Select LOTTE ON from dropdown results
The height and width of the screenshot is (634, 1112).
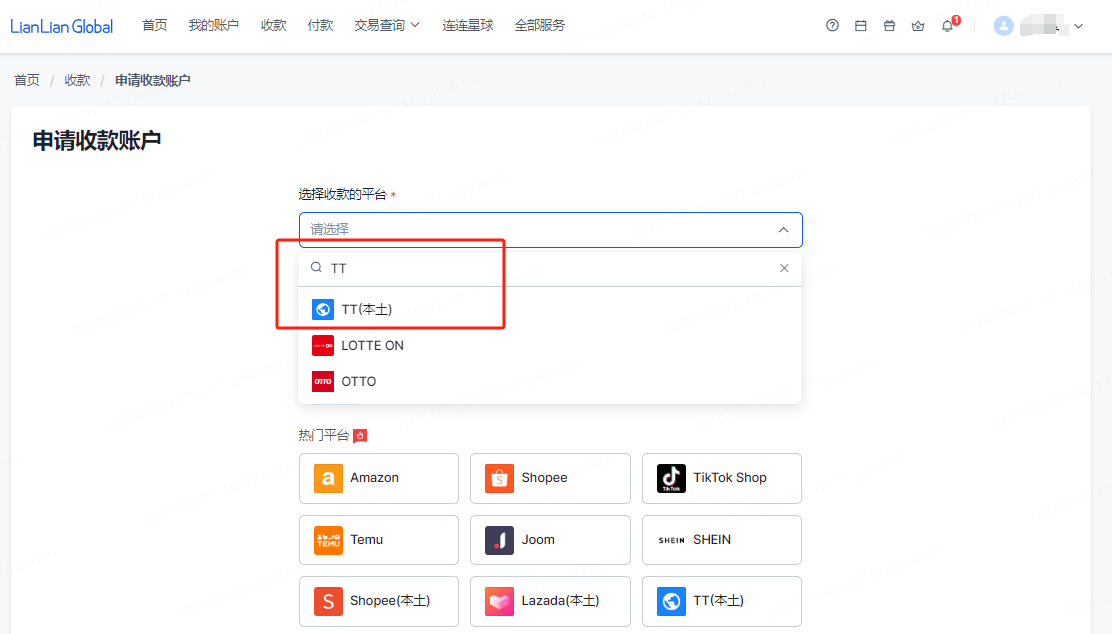[x=550, y=345]
